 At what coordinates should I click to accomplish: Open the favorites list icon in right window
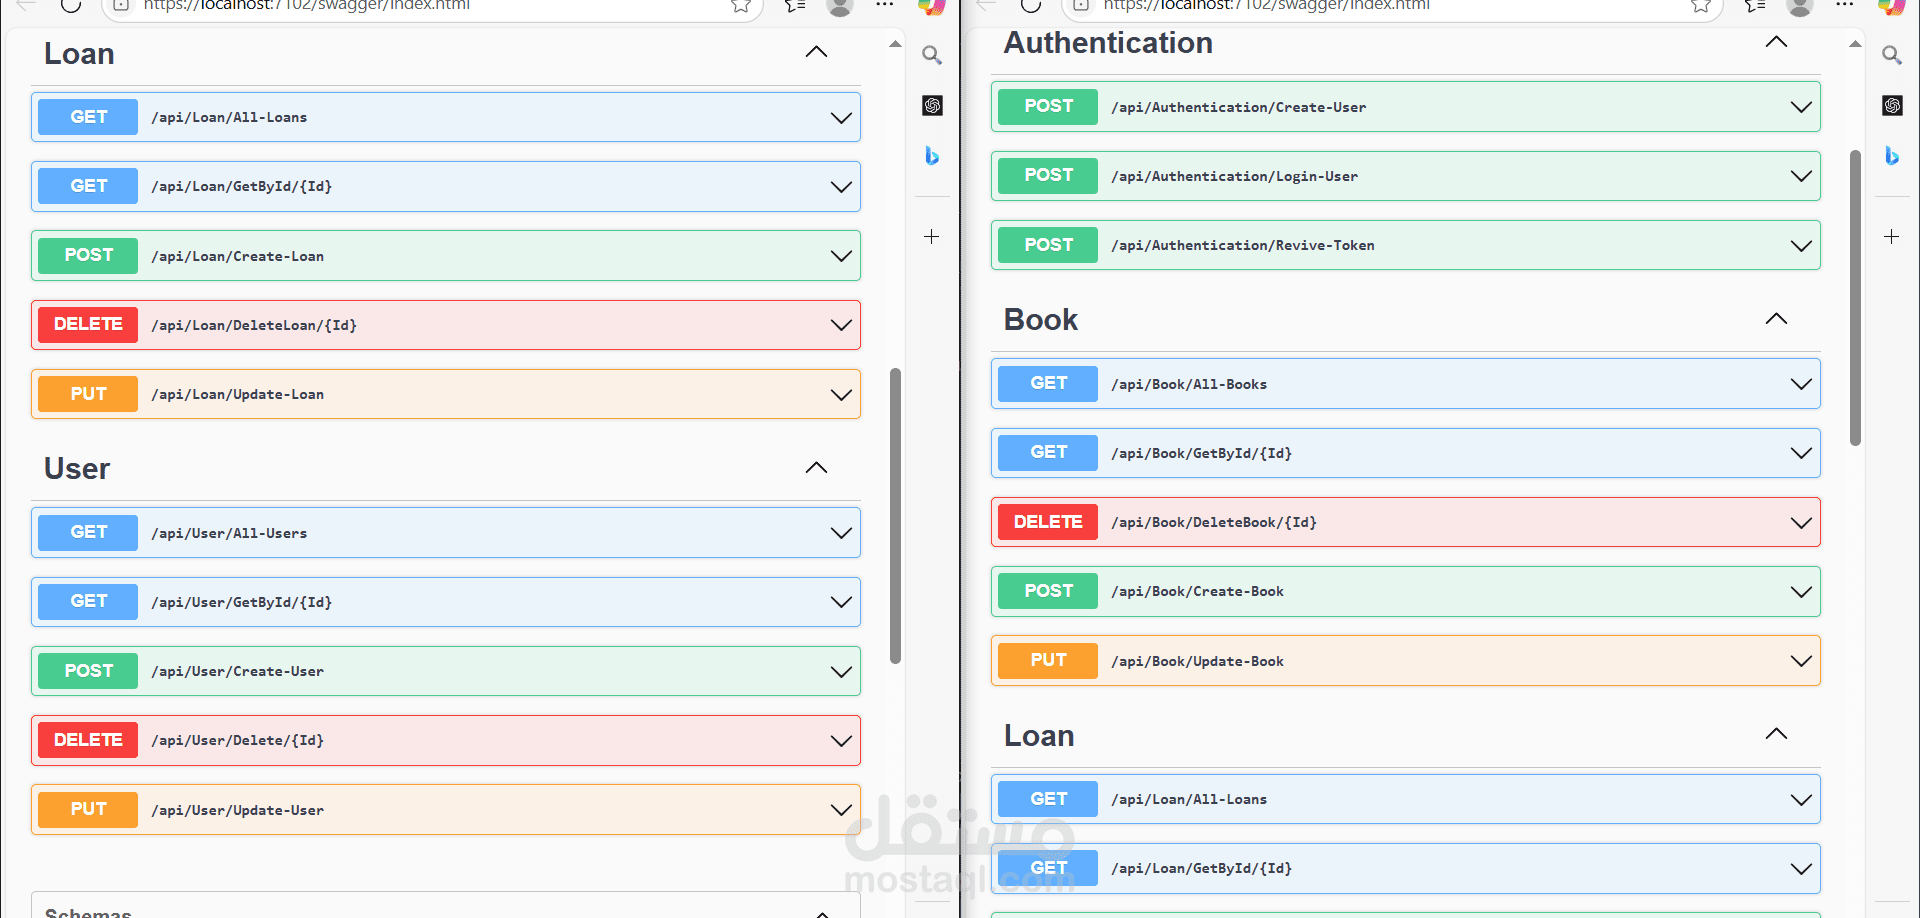pos(1755,6)
